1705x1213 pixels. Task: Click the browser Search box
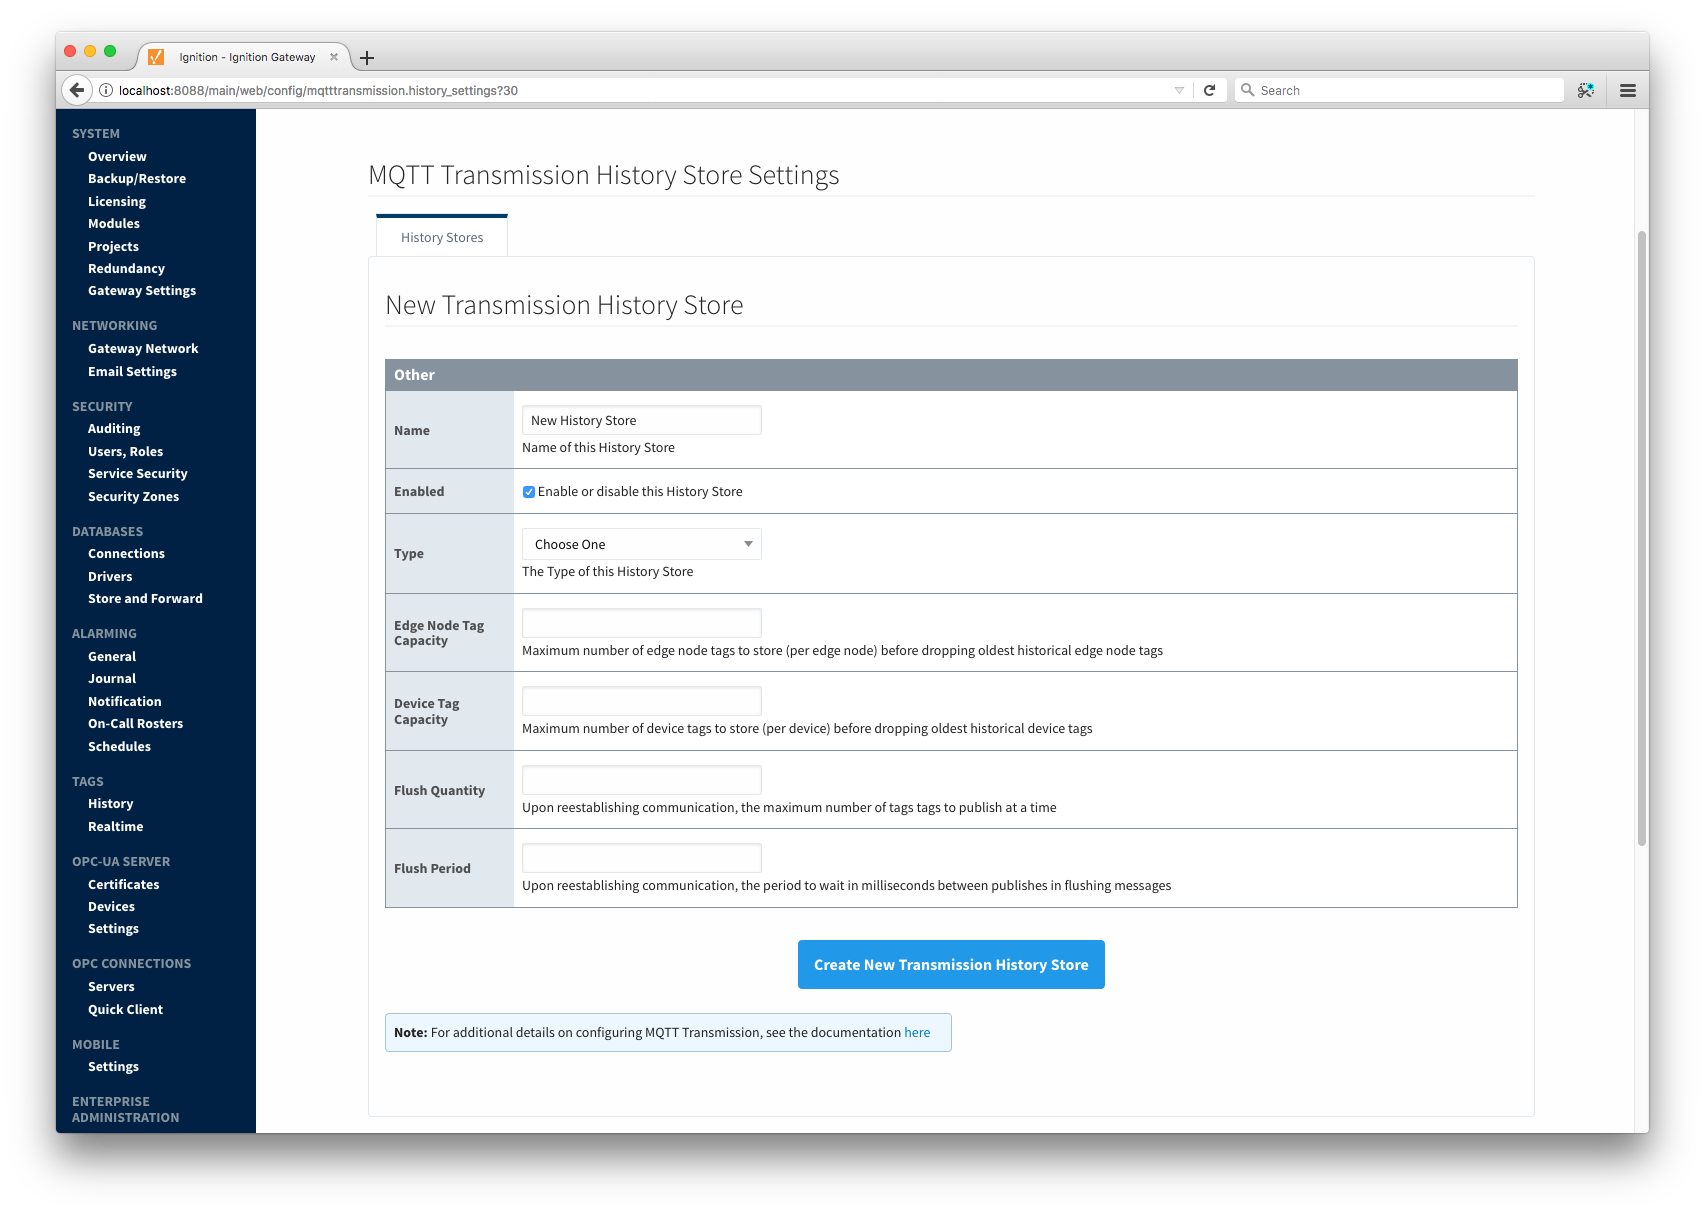[1399, 90]
